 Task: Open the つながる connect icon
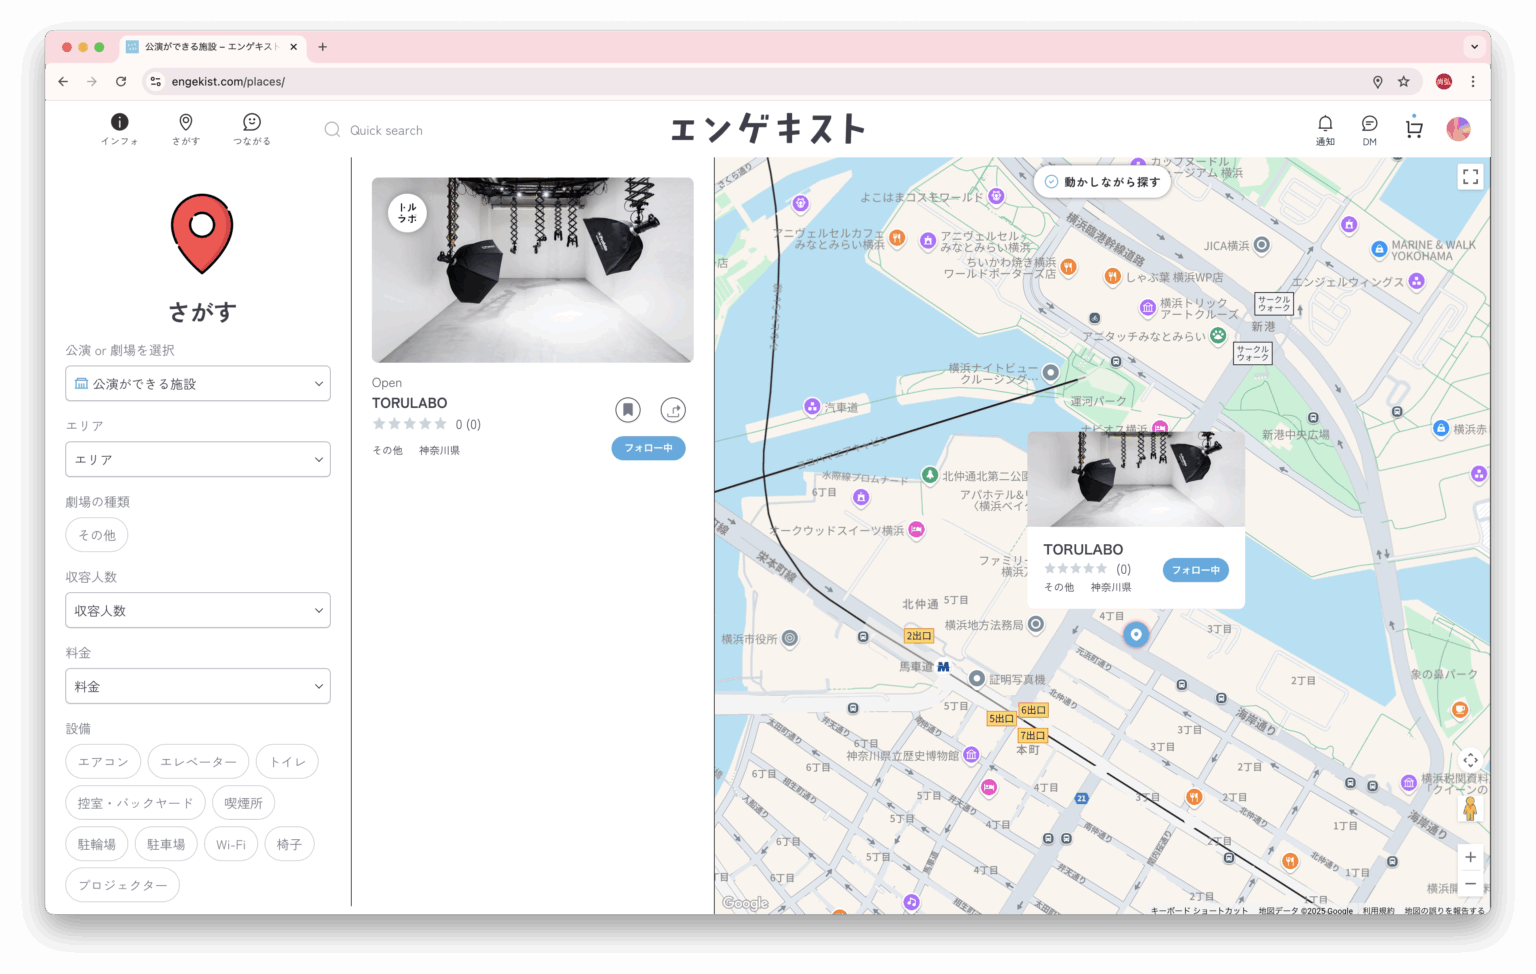click(251, 128)
